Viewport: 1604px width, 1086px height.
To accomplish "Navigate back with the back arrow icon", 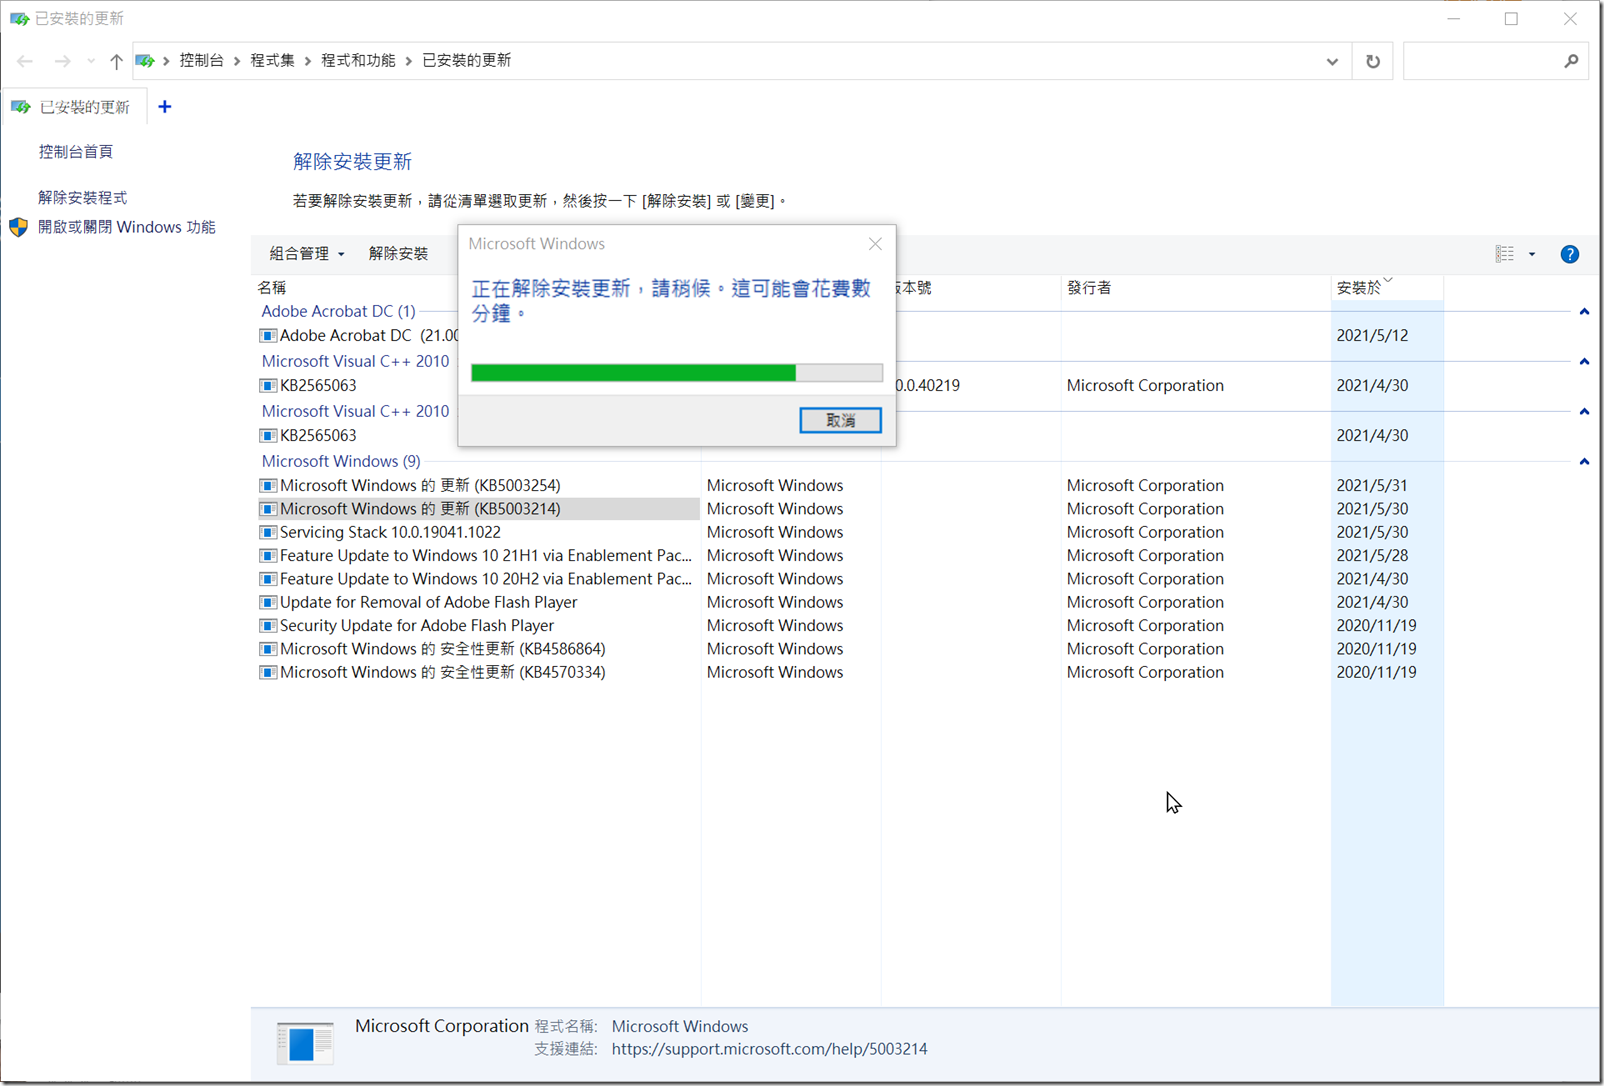I will pos(24,60).
